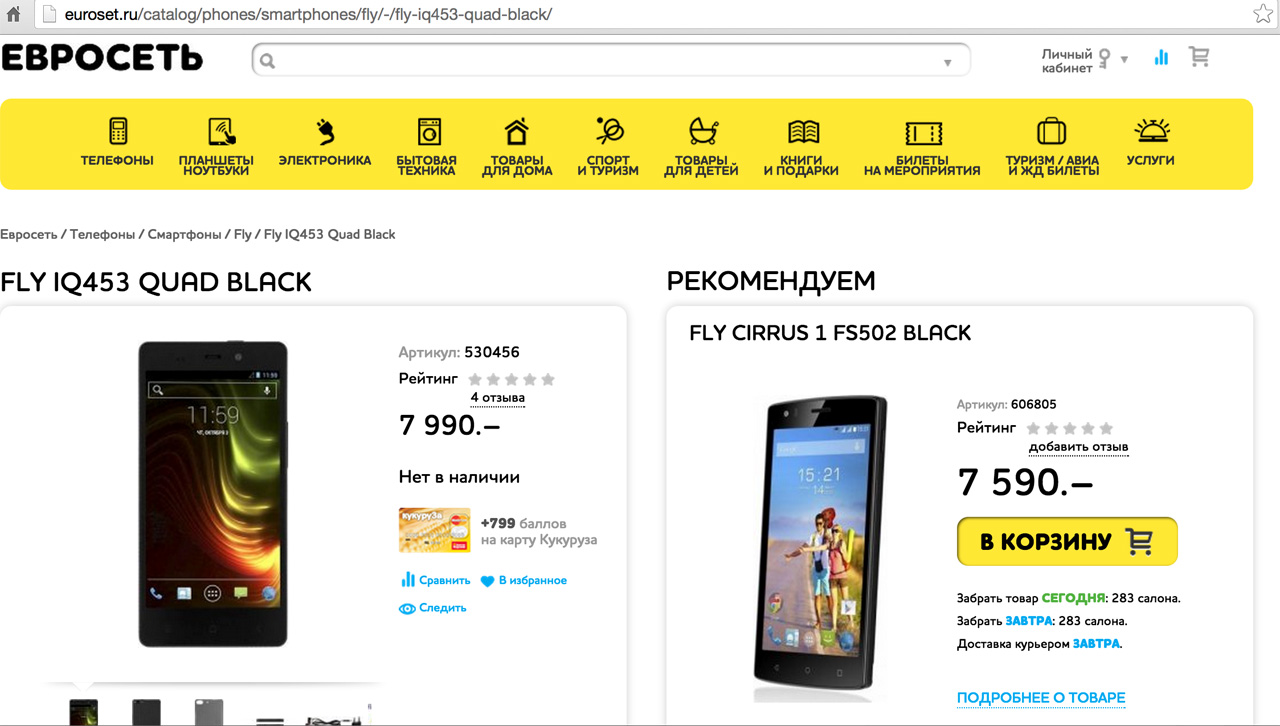The height and width of the screenshot is (726, 1280).
Task: Open the Планшеты Ноутбуки category icon
Action: pyautogui.click(x=221, y=131)
